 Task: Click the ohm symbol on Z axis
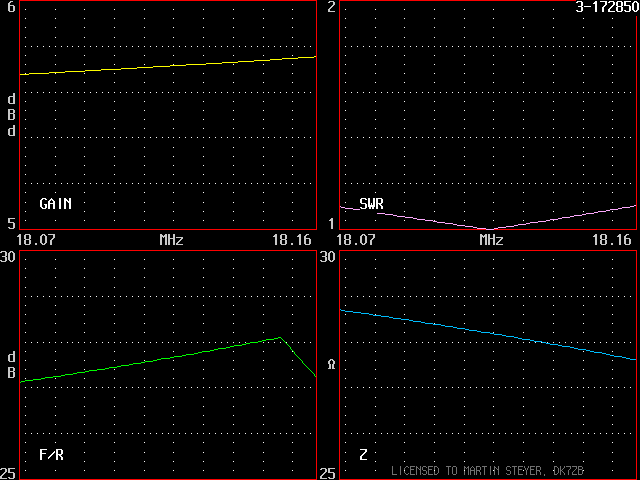coord(331,364)
